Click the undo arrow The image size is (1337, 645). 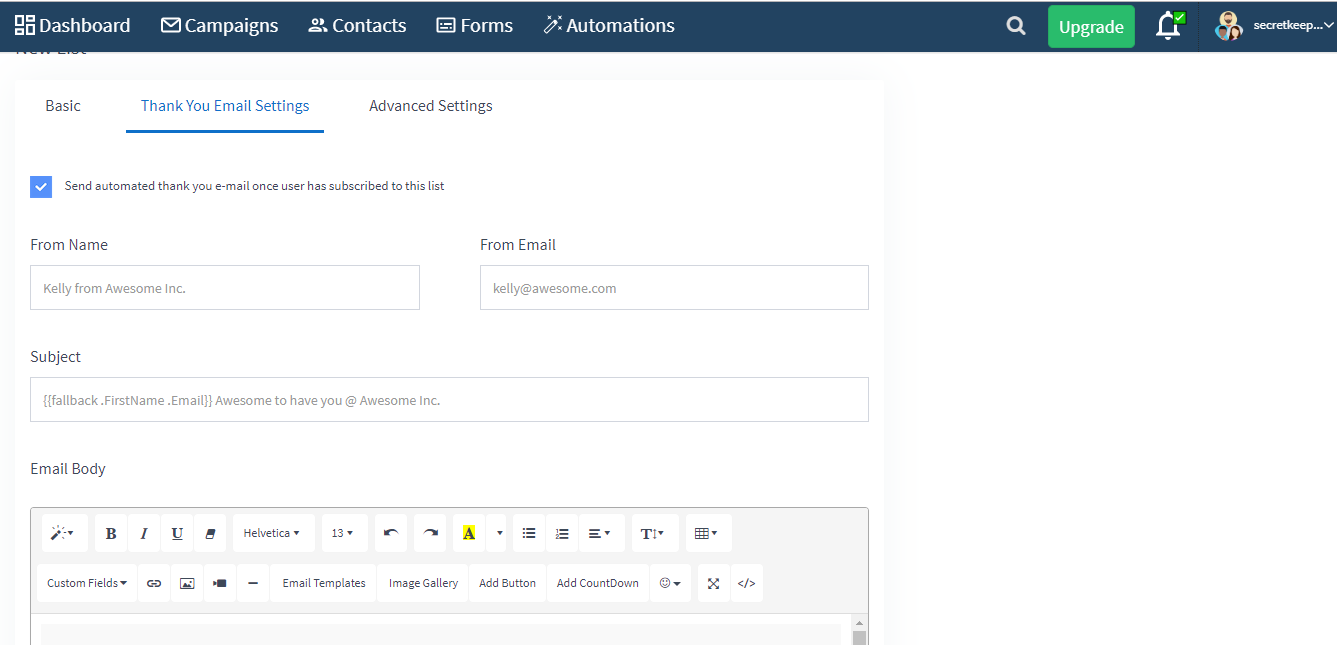pos(391,533)
